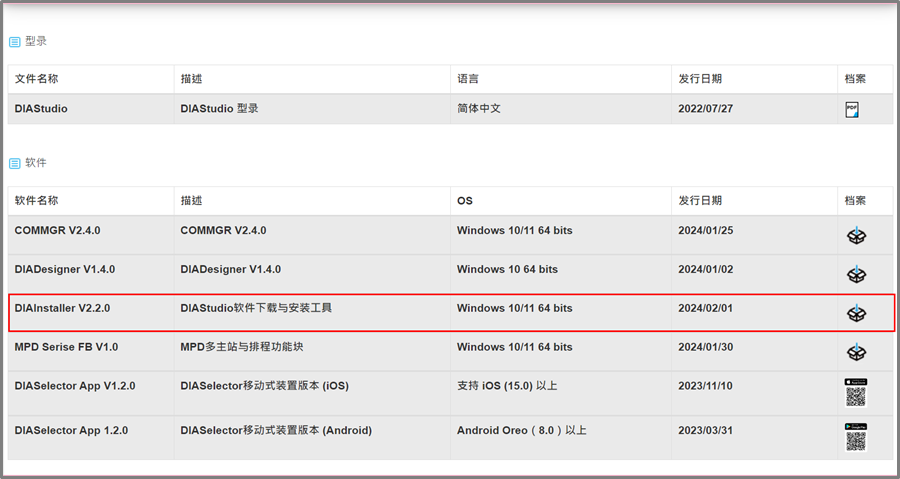Click the DIAInstaller V2.2.0 software name
This screenshot has width=900, height=479.
pyautogui.click(x=62, y=308)
